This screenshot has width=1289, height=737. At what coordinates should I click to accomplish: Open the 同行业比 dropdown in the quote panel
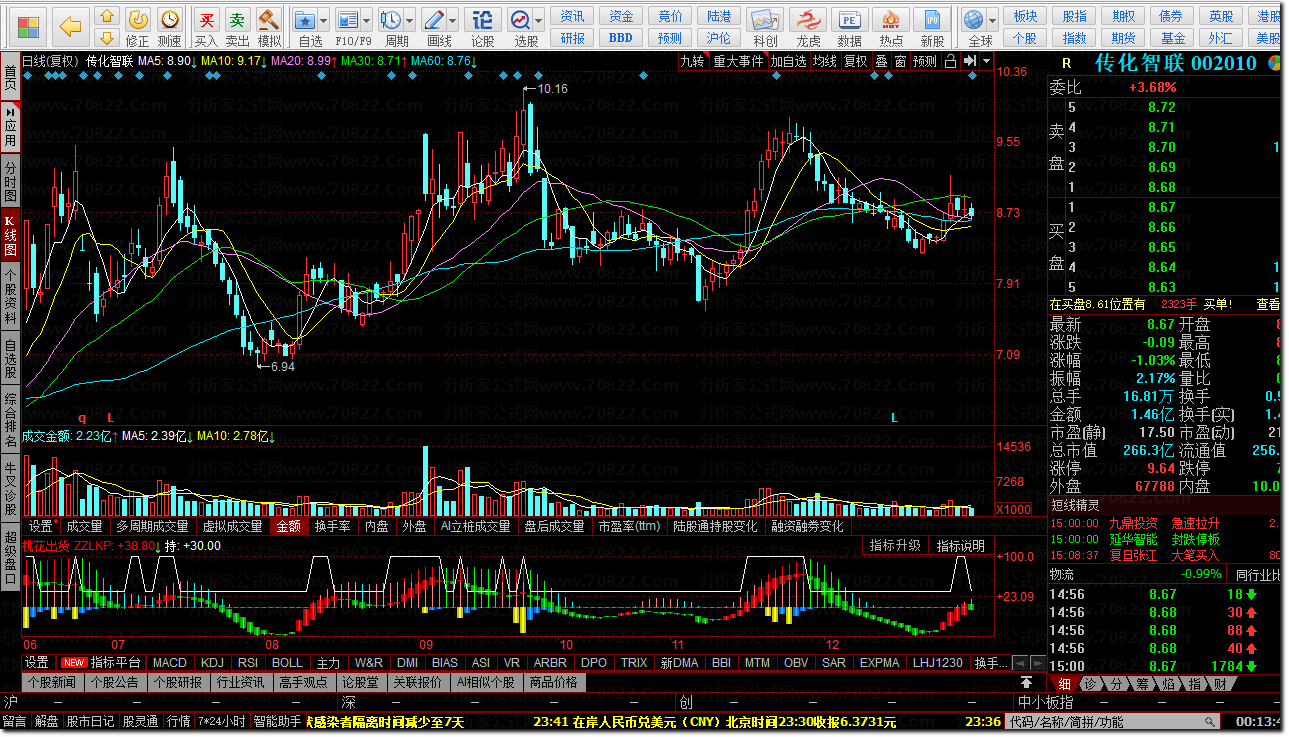1256,574
